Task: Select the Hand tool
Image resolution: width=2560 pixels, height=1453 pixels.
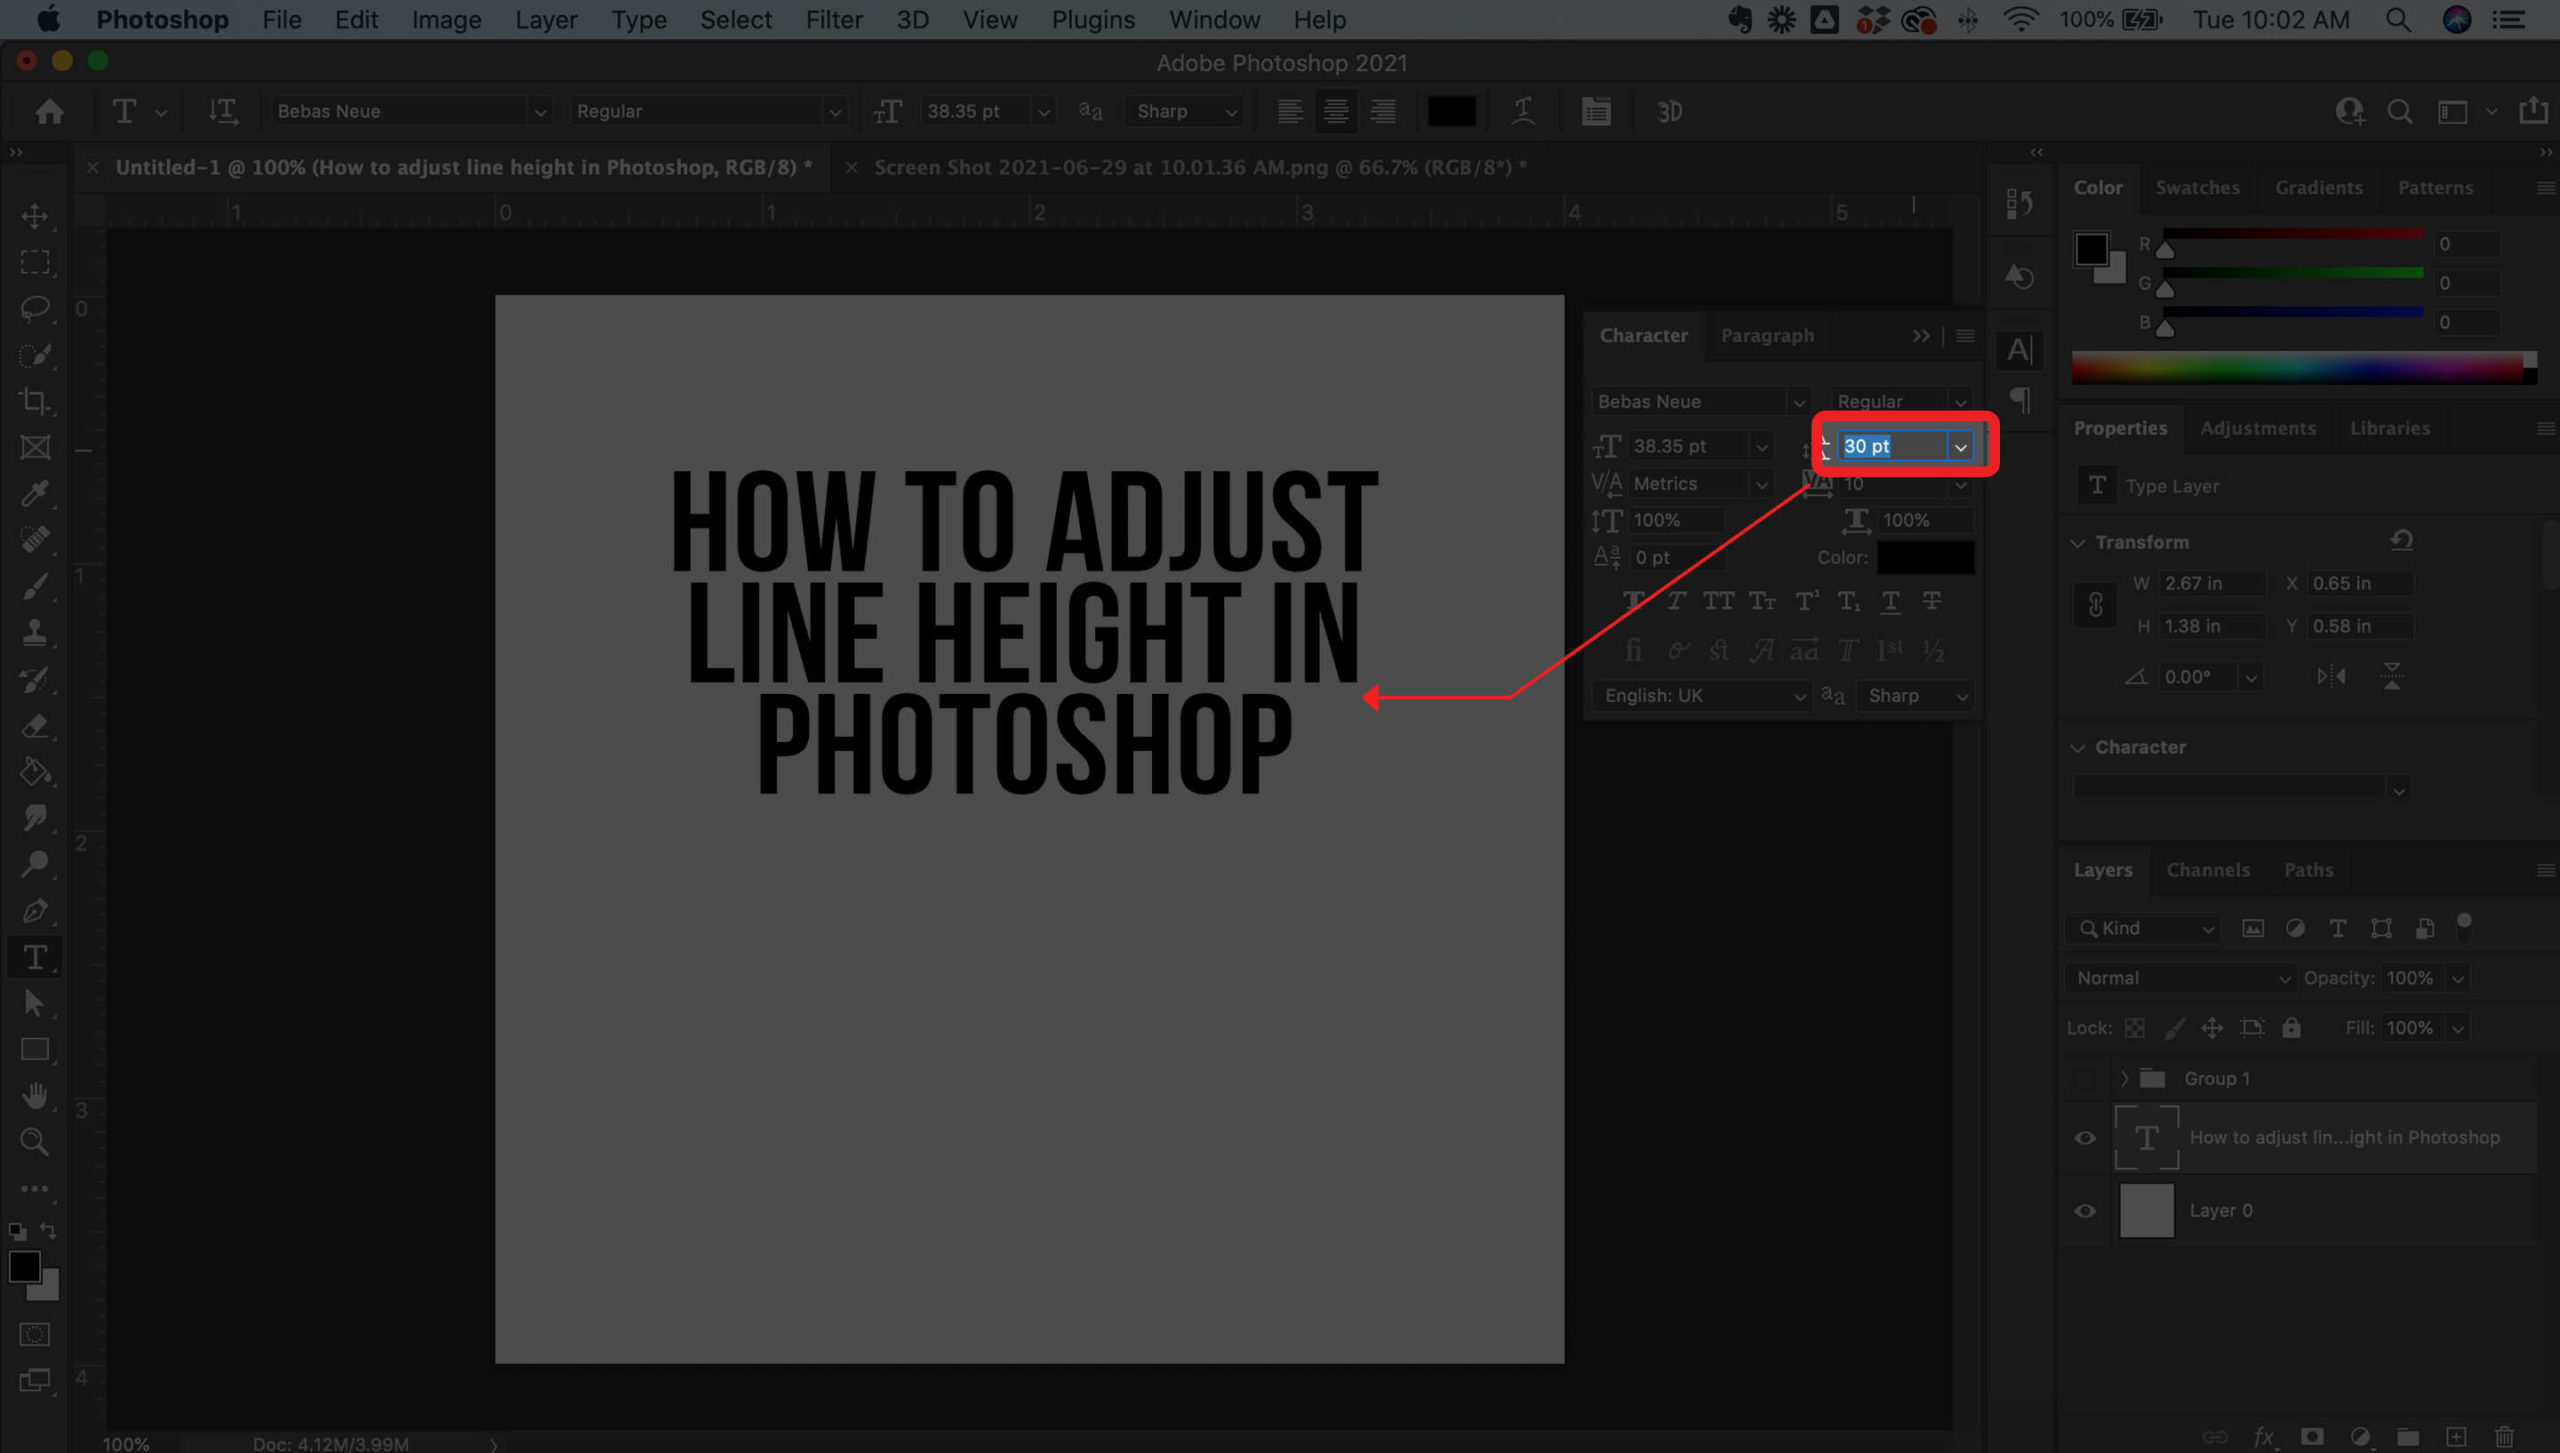Action: pyautogui.click(x=35, y=1095)
